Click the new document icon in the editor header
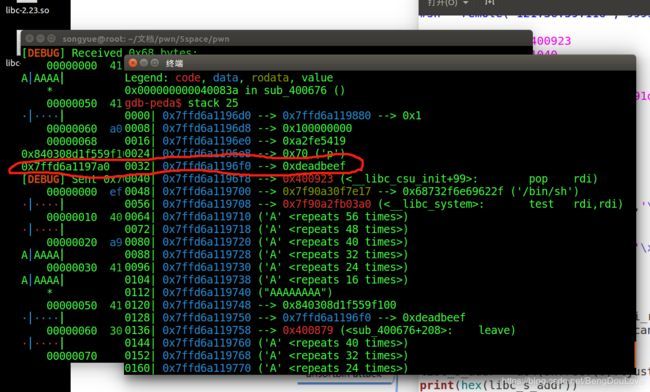Viewport: 650px width, 392px height. click(x=490, y=3)
